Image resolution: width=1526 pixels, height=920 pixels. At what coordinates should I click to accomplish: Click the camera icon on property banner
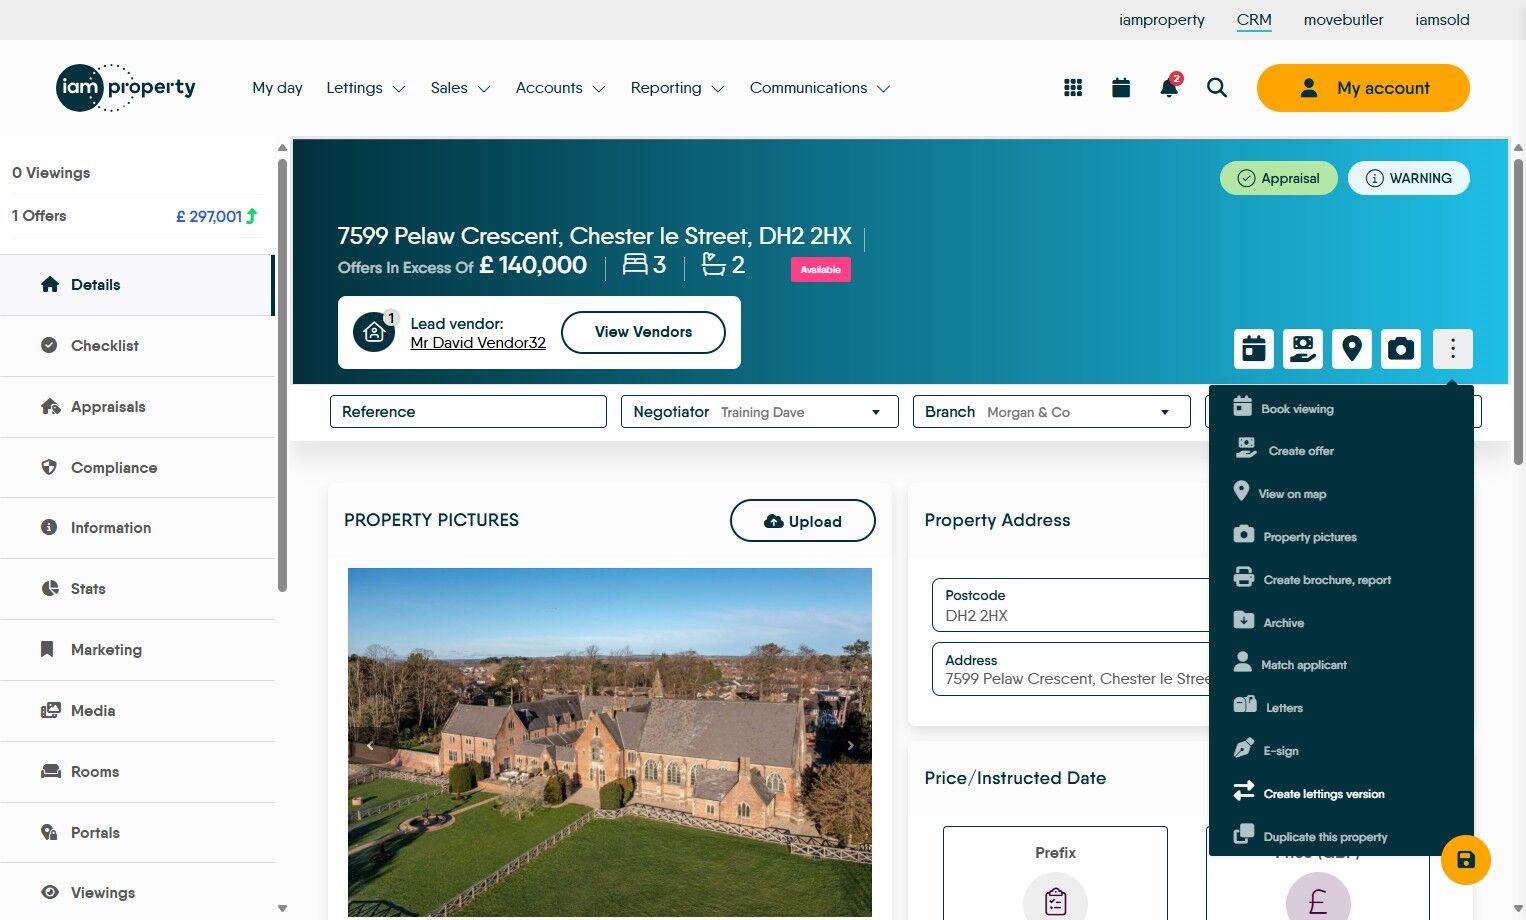pyautogui.click(x=1401, y=349)
